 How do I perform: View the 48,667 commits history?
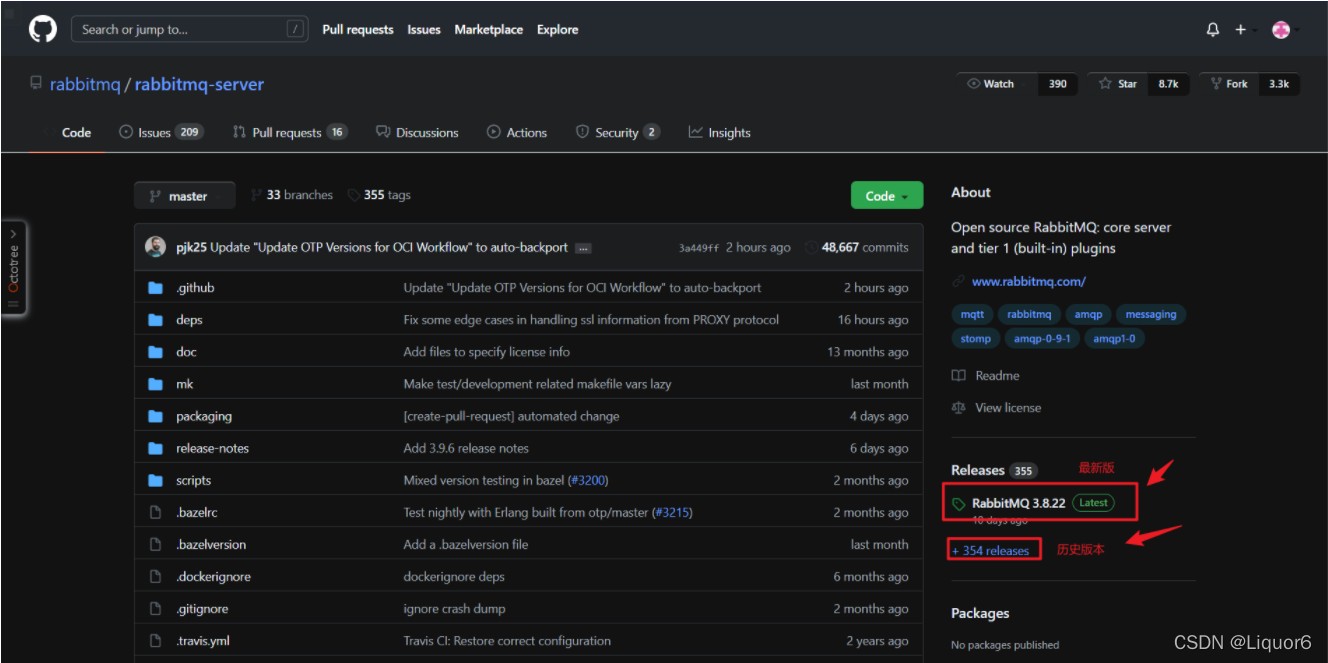click(x=857, y=247)
